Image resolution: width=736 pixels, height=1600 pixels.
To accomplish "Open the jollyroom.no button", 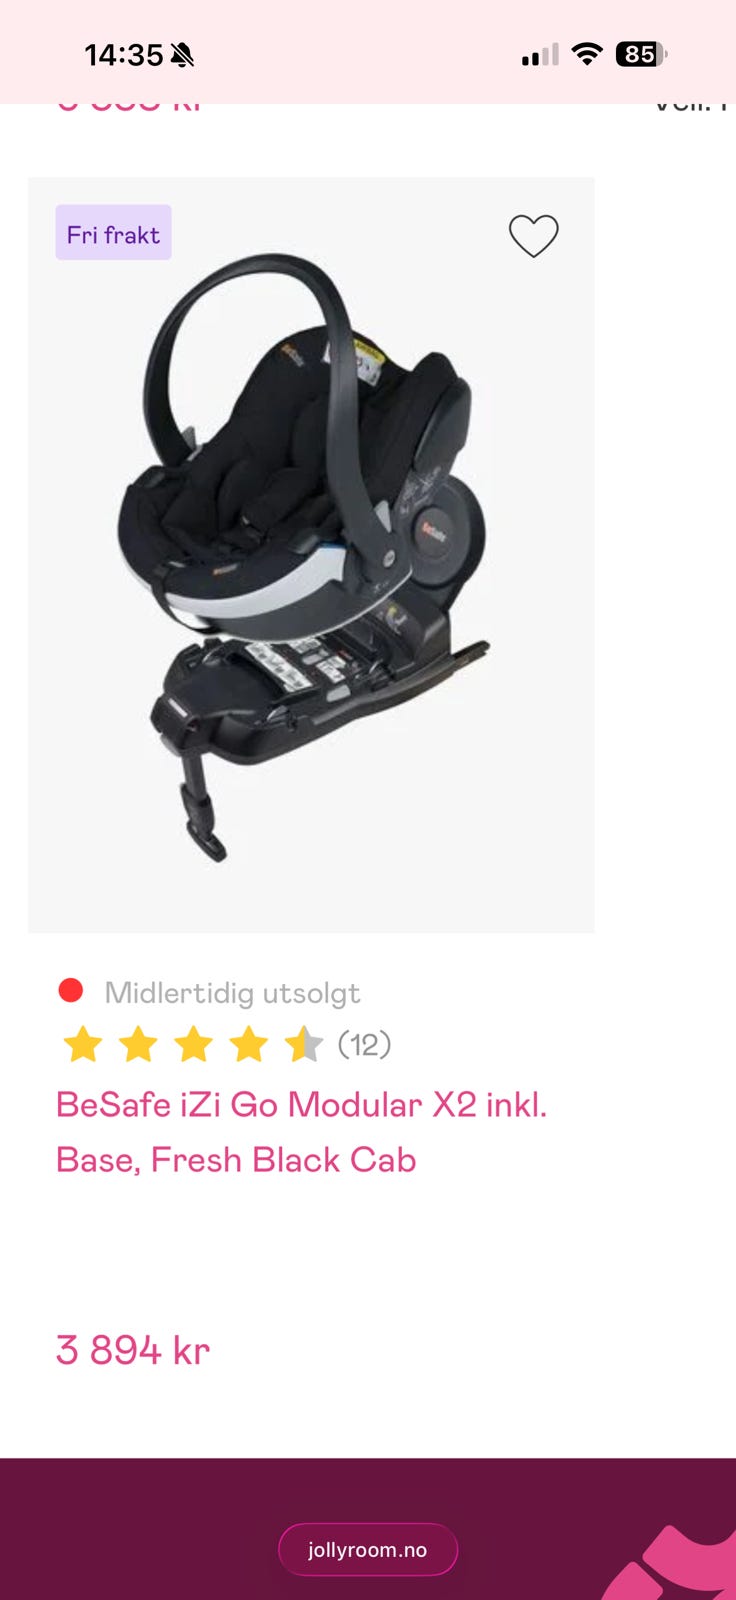I will coord(368,1549).
